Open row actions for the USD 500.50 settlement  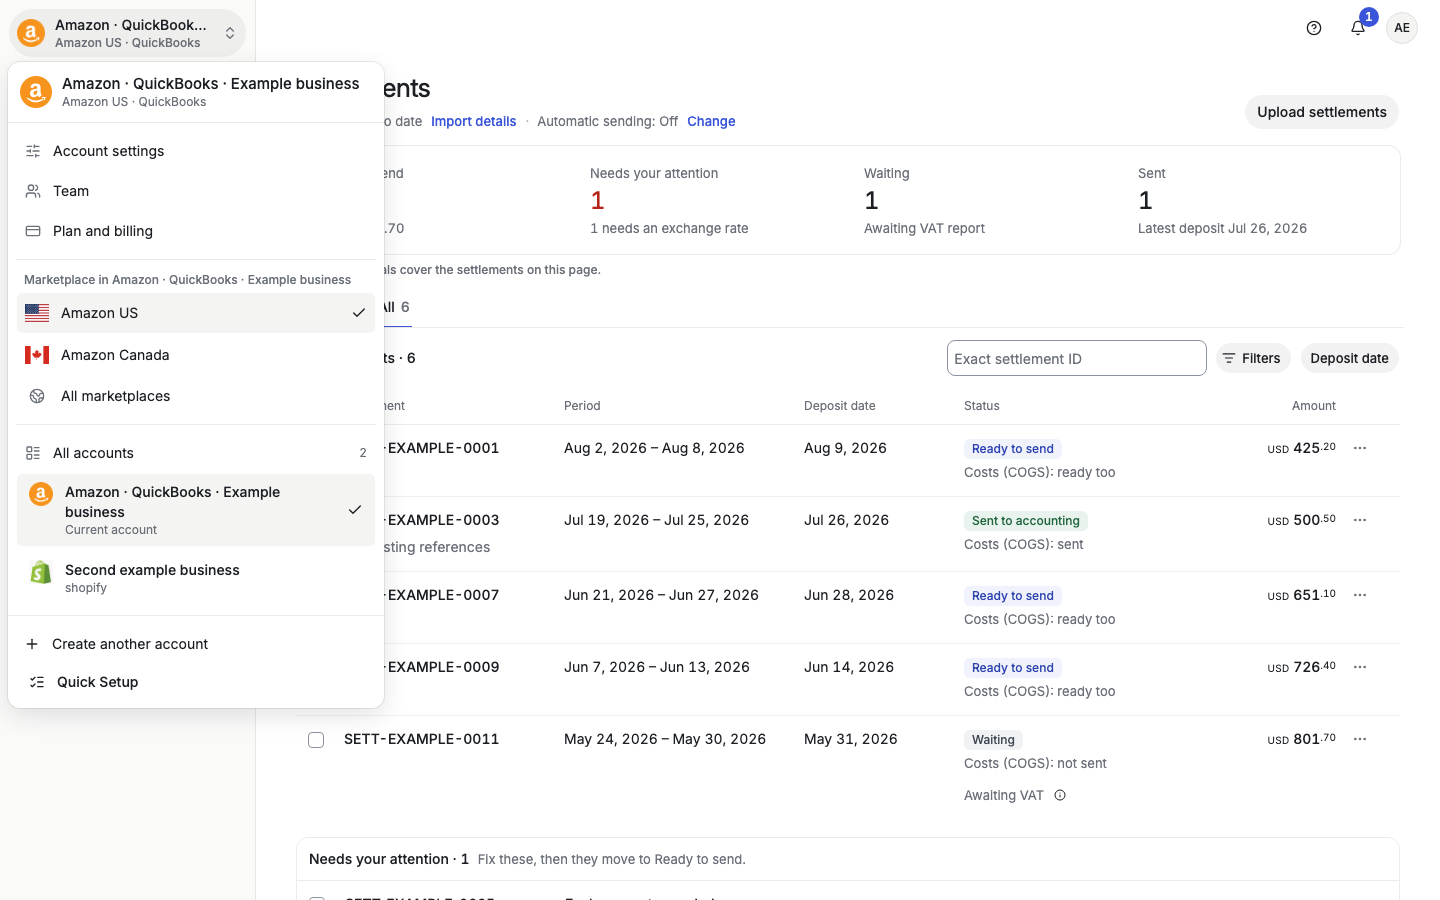pos(1360,520)
